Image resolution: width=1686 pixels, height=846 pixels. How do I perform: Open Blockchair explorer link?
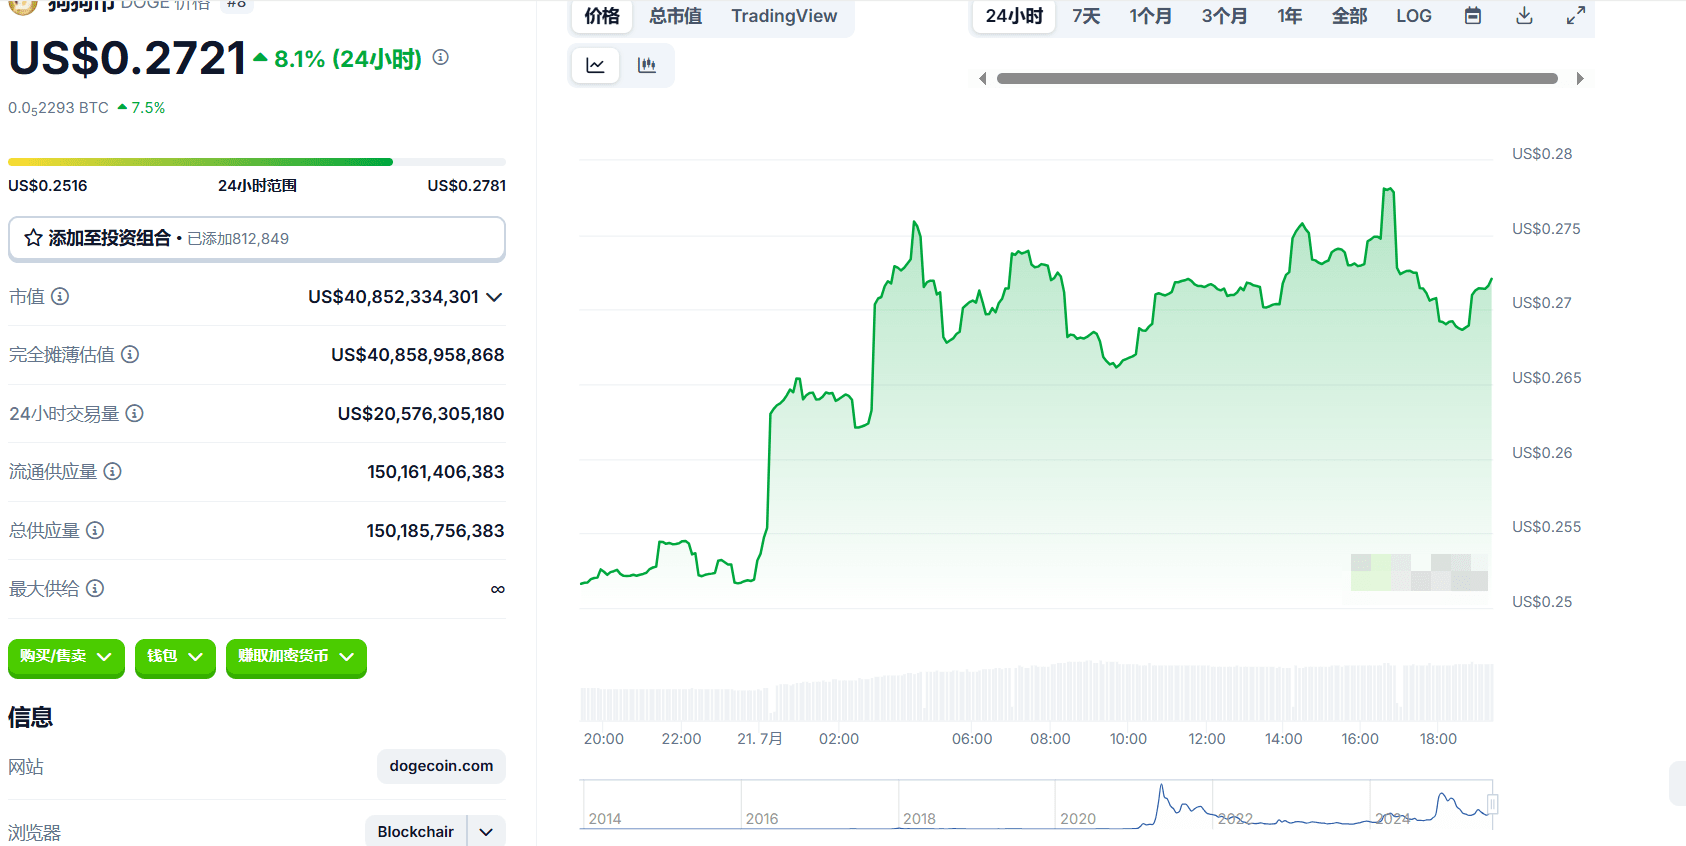tap(416, 832)
